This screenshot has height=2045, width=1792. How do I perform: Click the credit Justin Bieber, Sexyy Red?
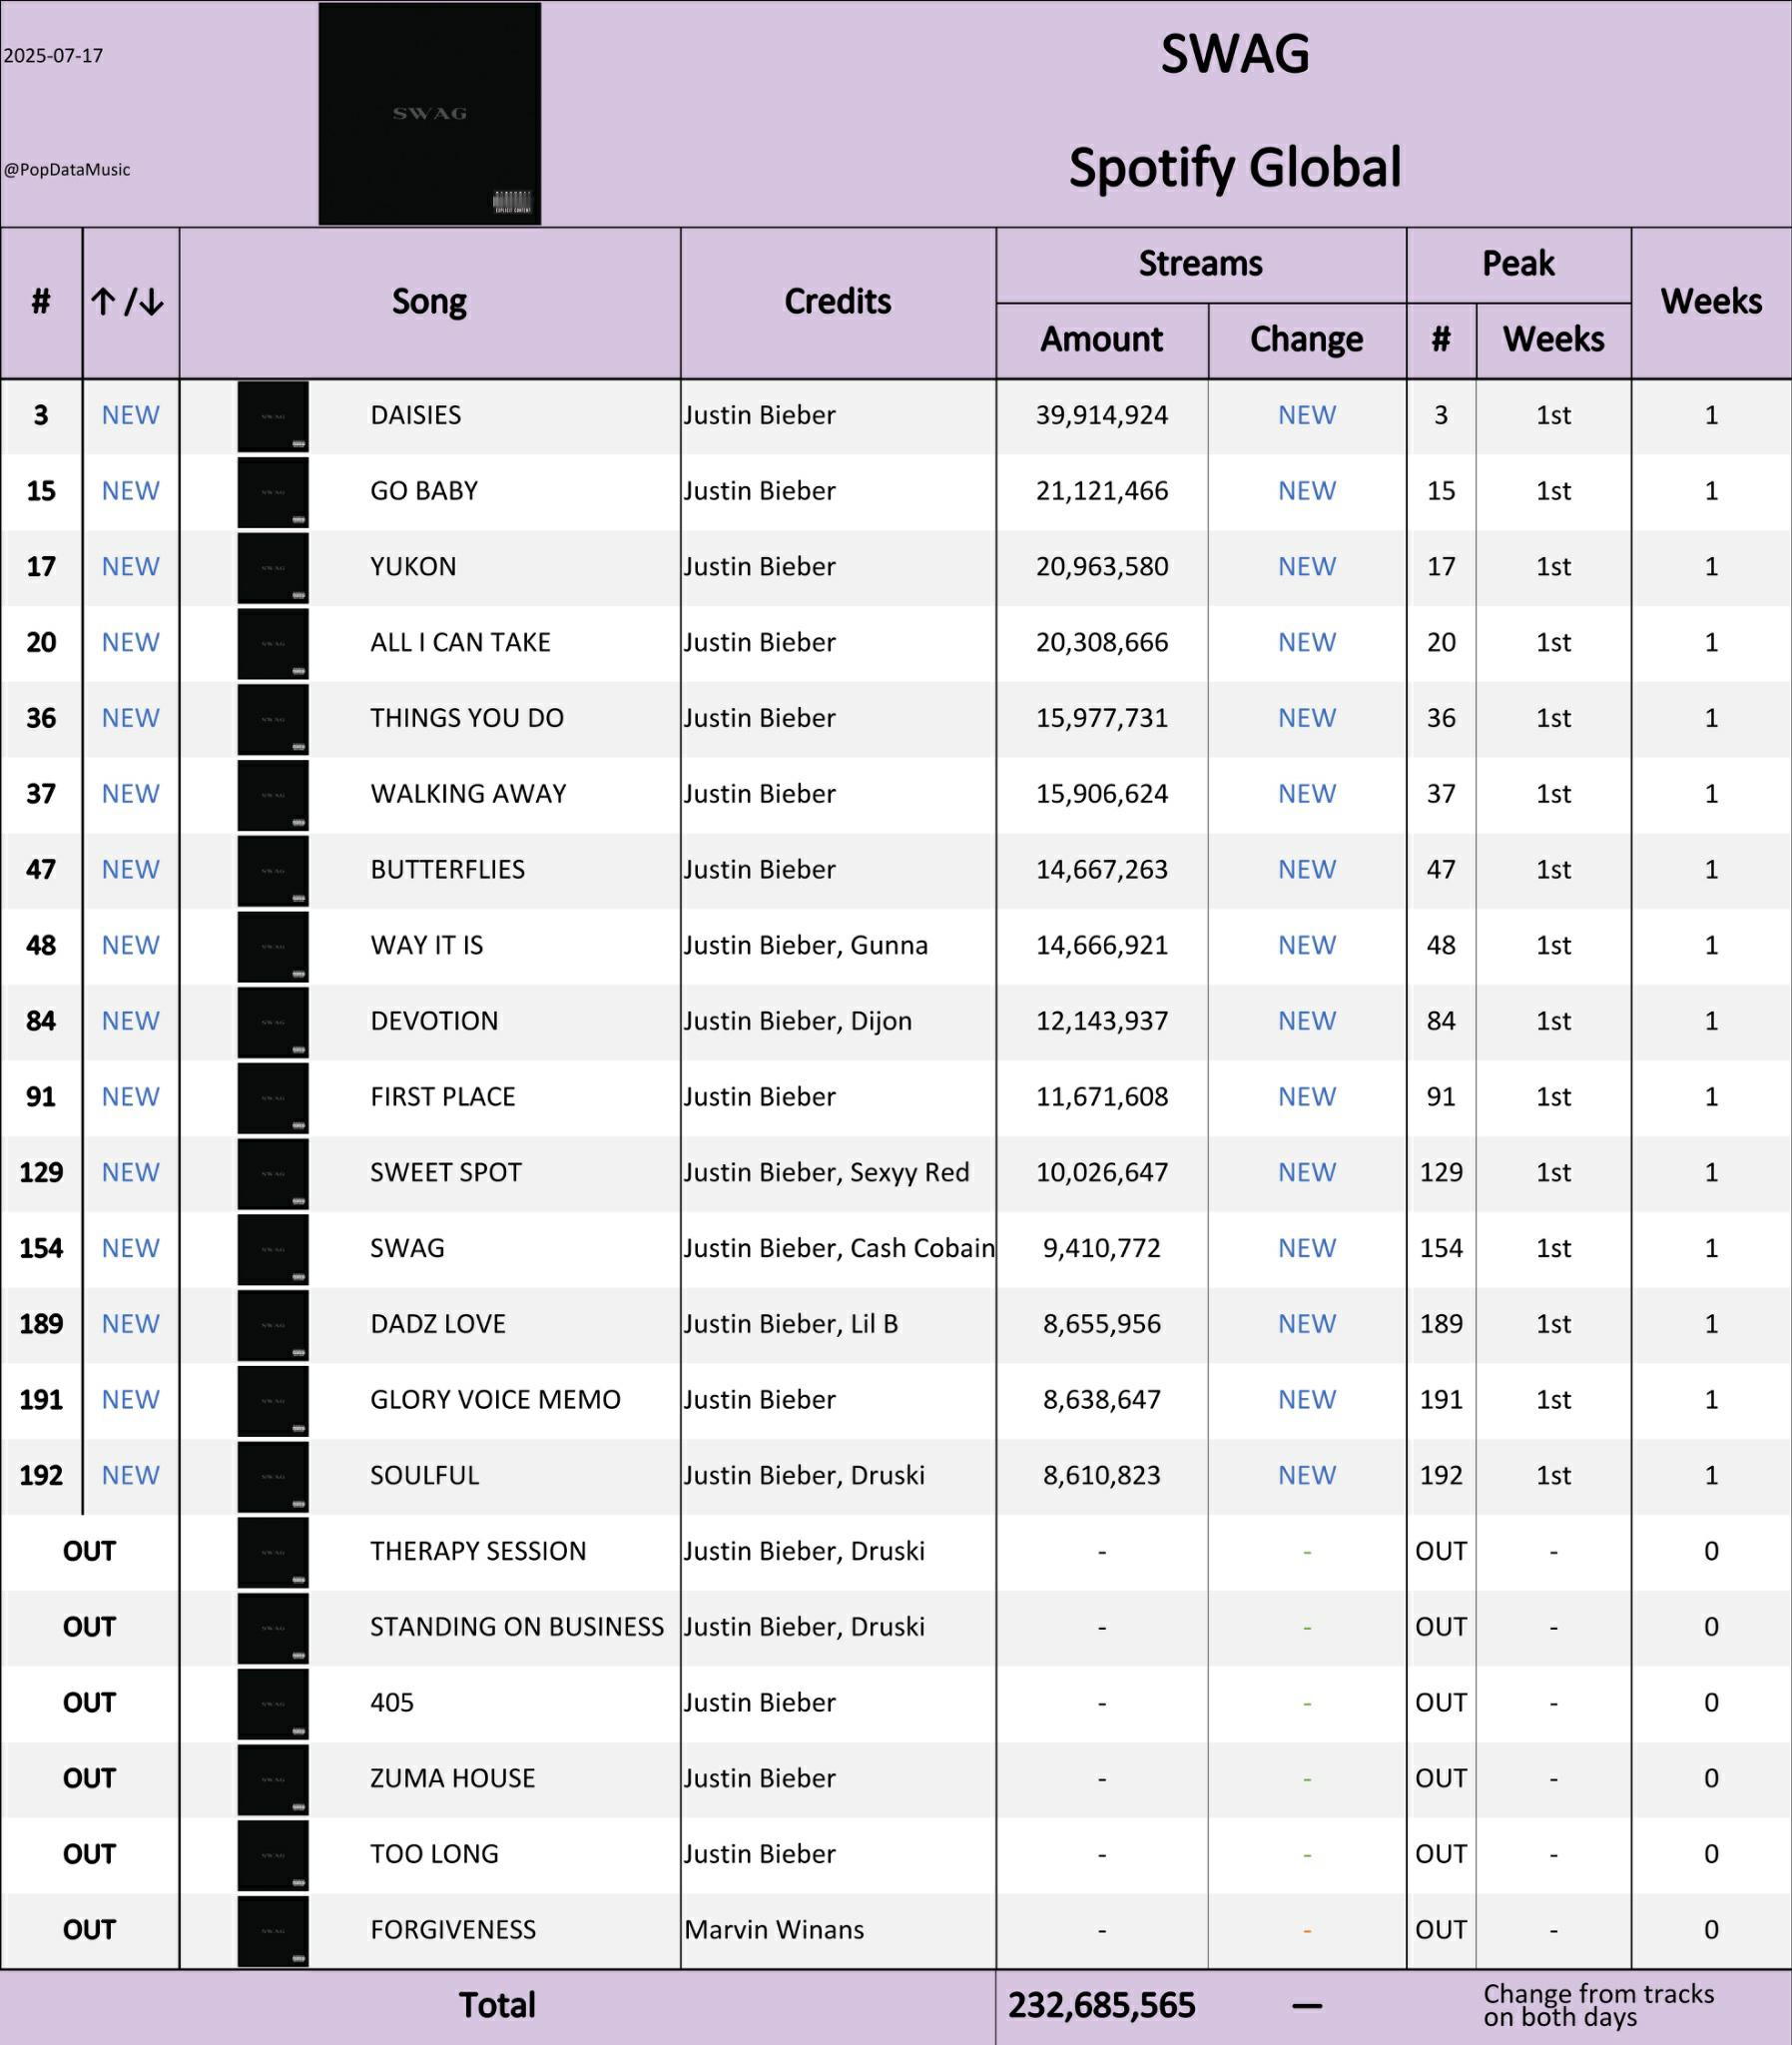tap(827, 1173)
